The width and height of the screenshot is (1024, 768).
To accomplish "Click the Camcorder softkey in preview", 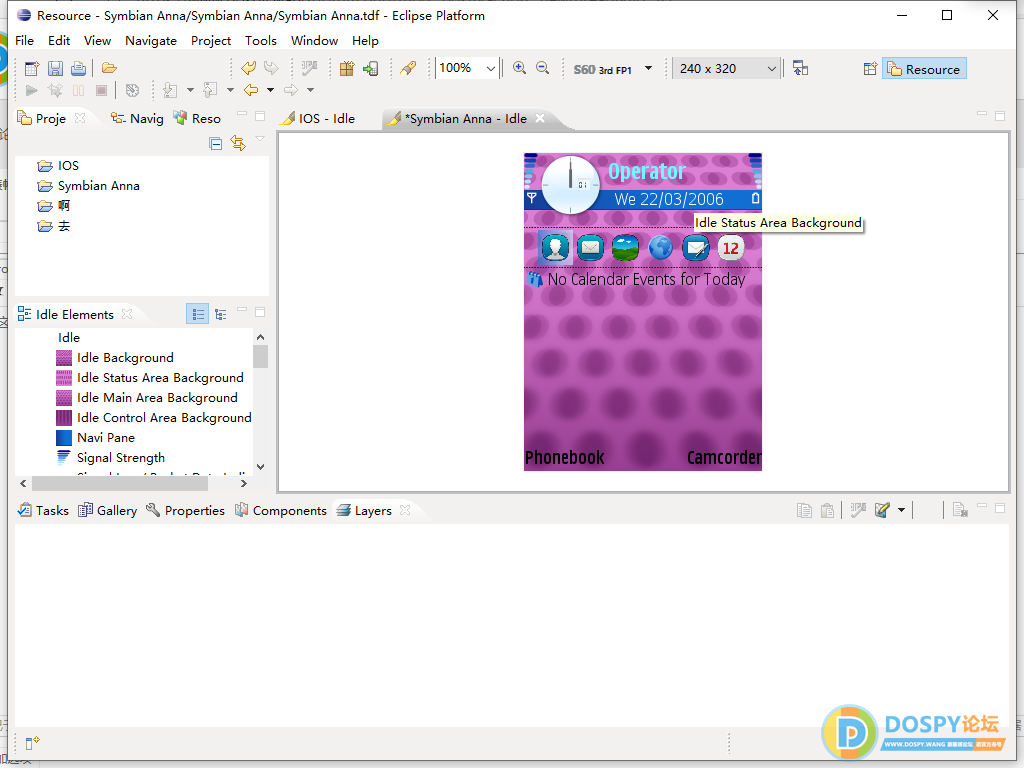I will [x=724, y=458].
